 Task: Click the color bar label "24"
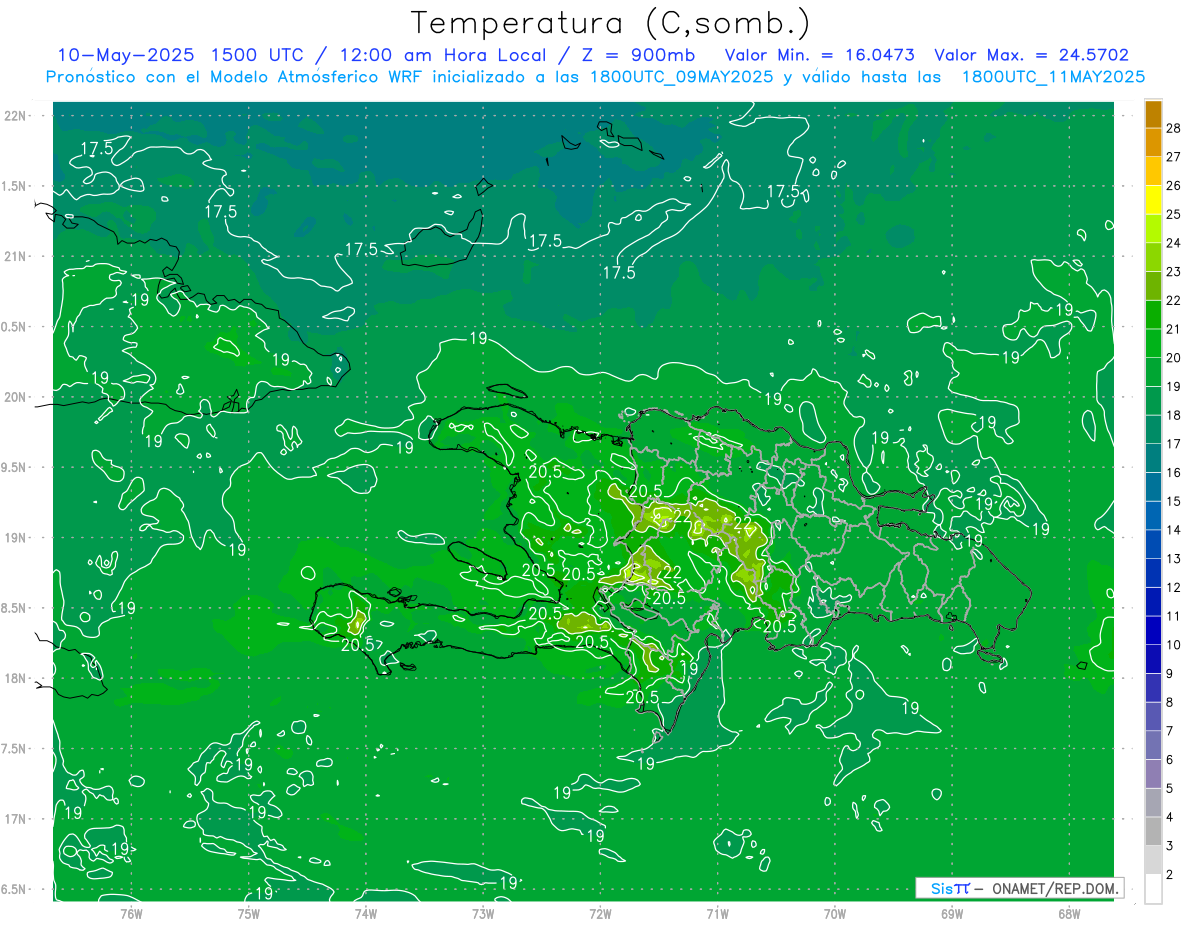coord(1174,242)
